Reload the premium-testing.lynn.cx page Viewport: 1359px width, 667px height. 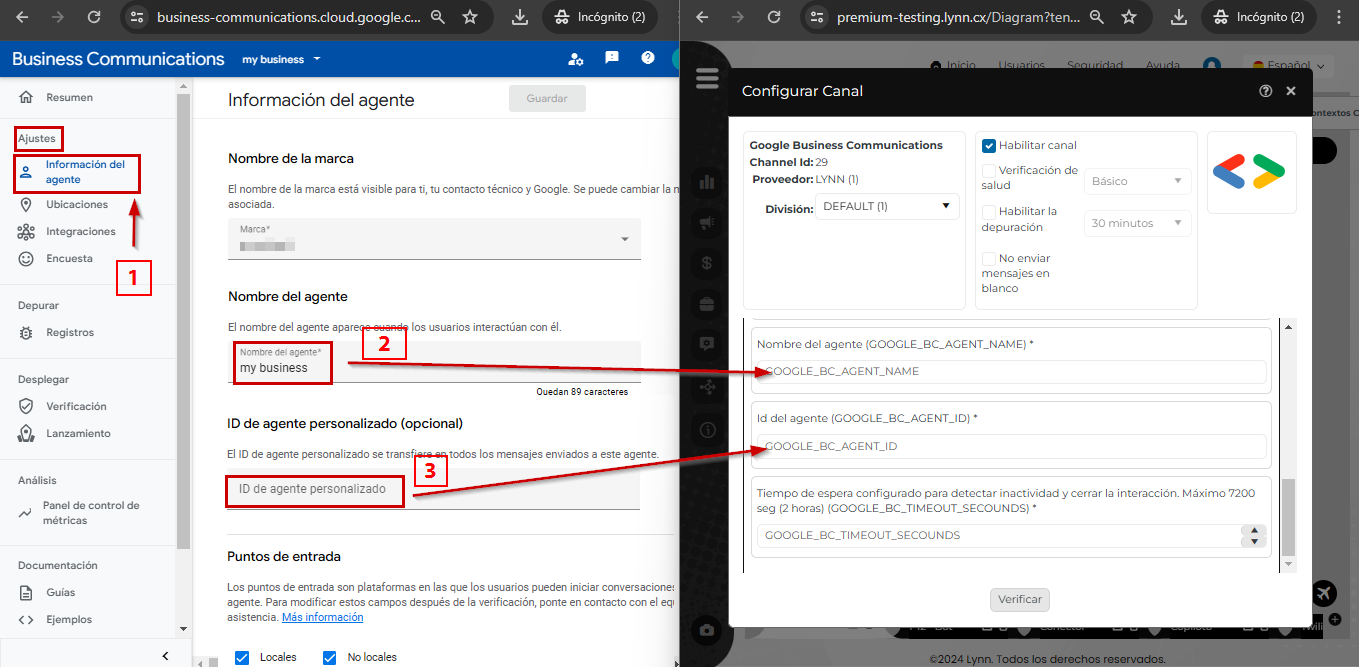click(x=774, y=17)
